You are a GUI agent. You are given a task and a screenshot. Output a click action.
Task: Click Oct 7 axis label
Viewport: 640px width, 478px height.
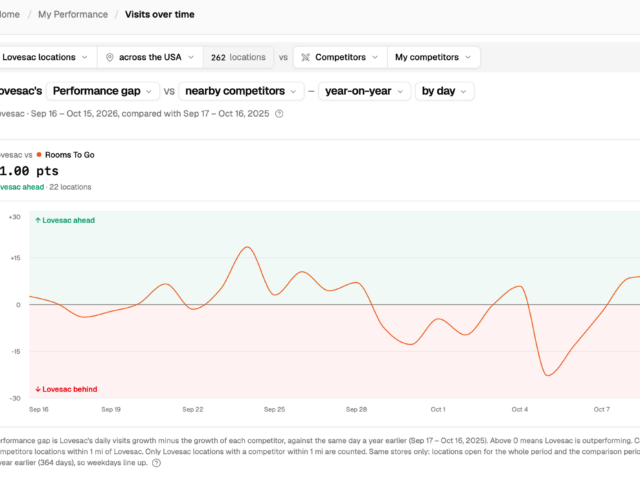coord(602,409)
